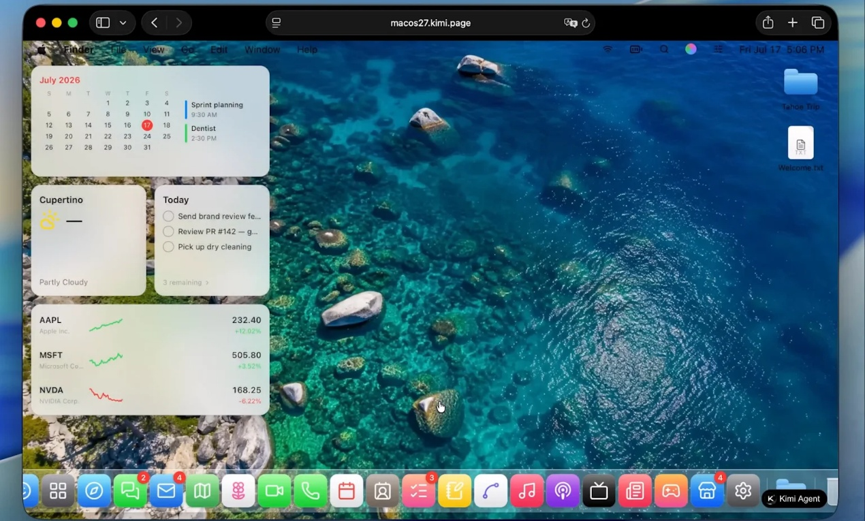
Task: Expand the 3 remaining reminders chevron
Action: tap(207, 283)
